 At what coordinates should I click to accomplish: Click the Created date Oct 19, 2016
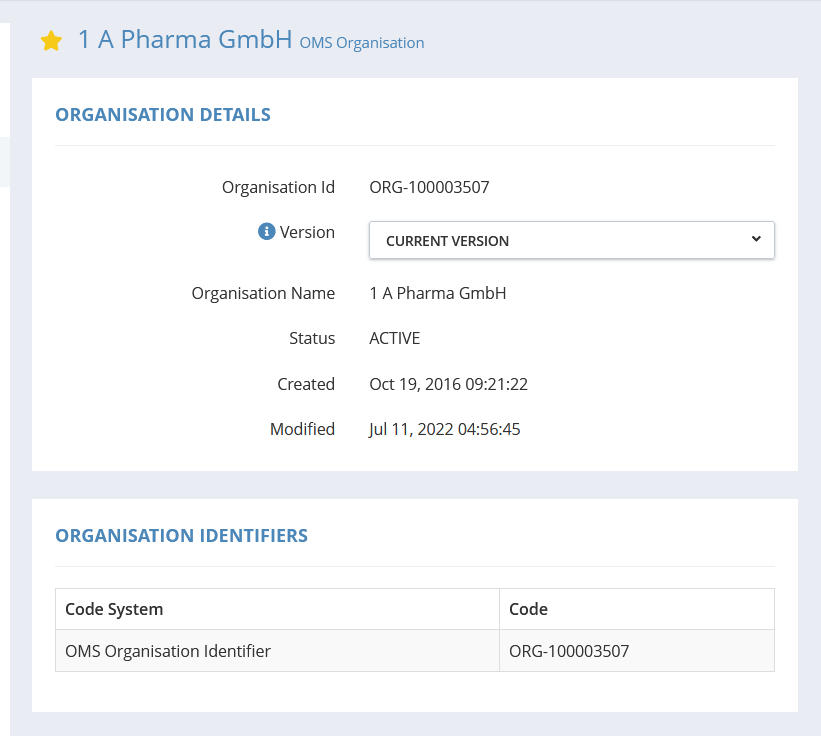click(x=448, y=384)
